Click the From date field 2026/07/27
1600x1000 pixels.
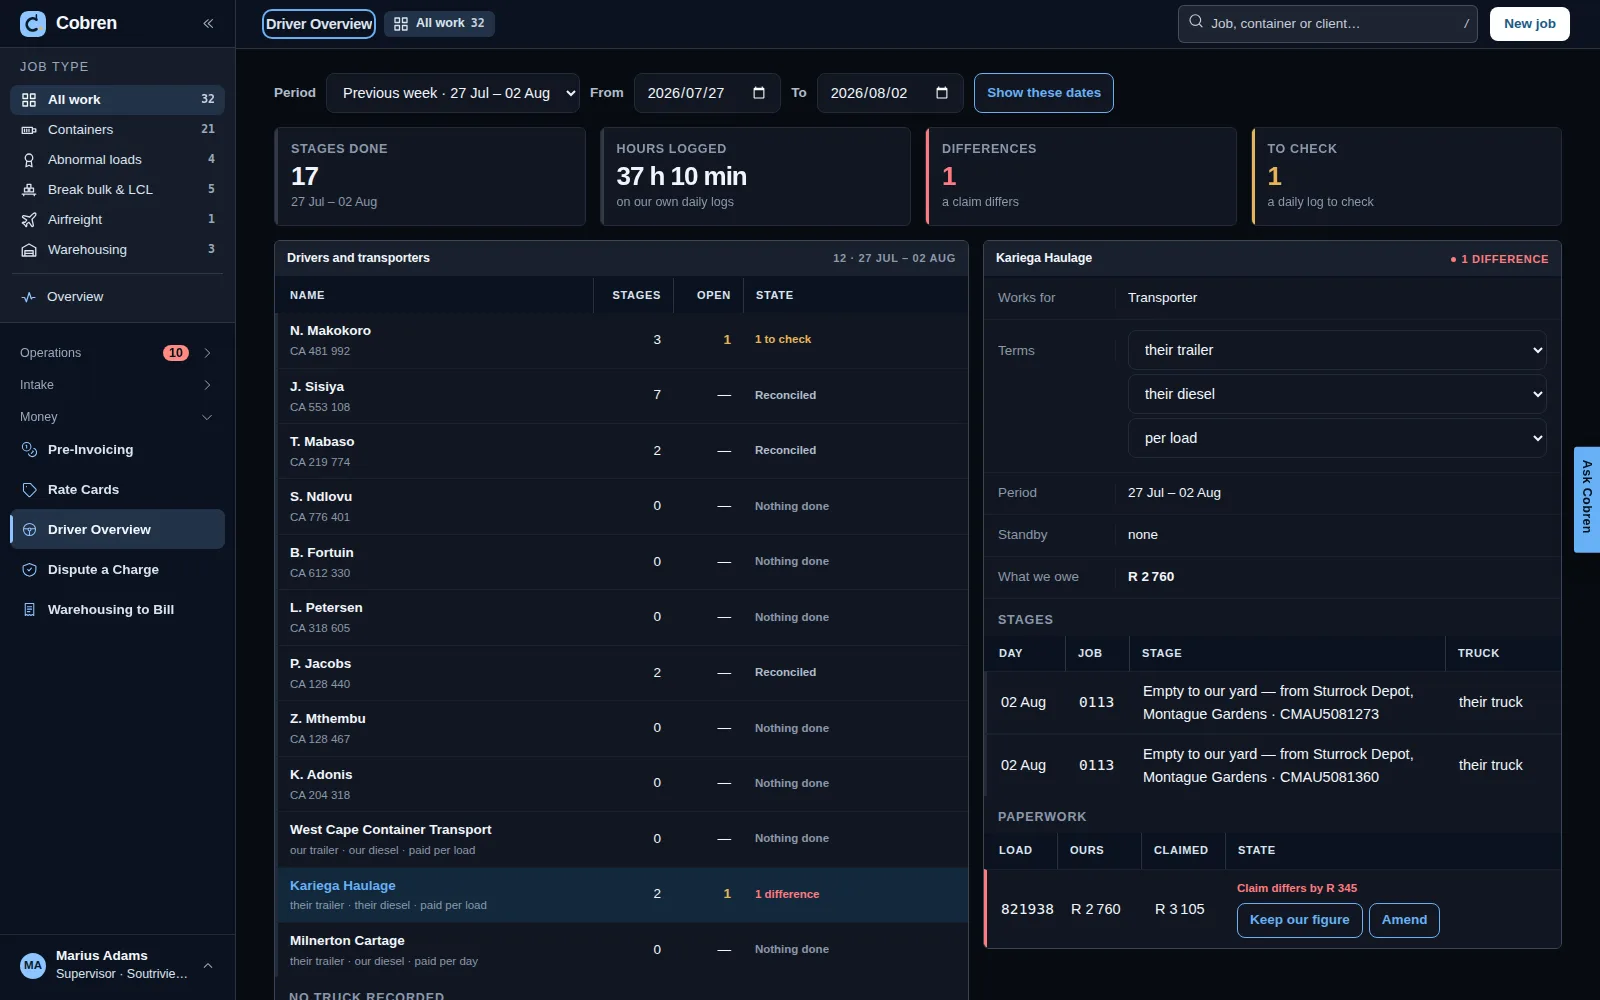(x=707, y=93)
